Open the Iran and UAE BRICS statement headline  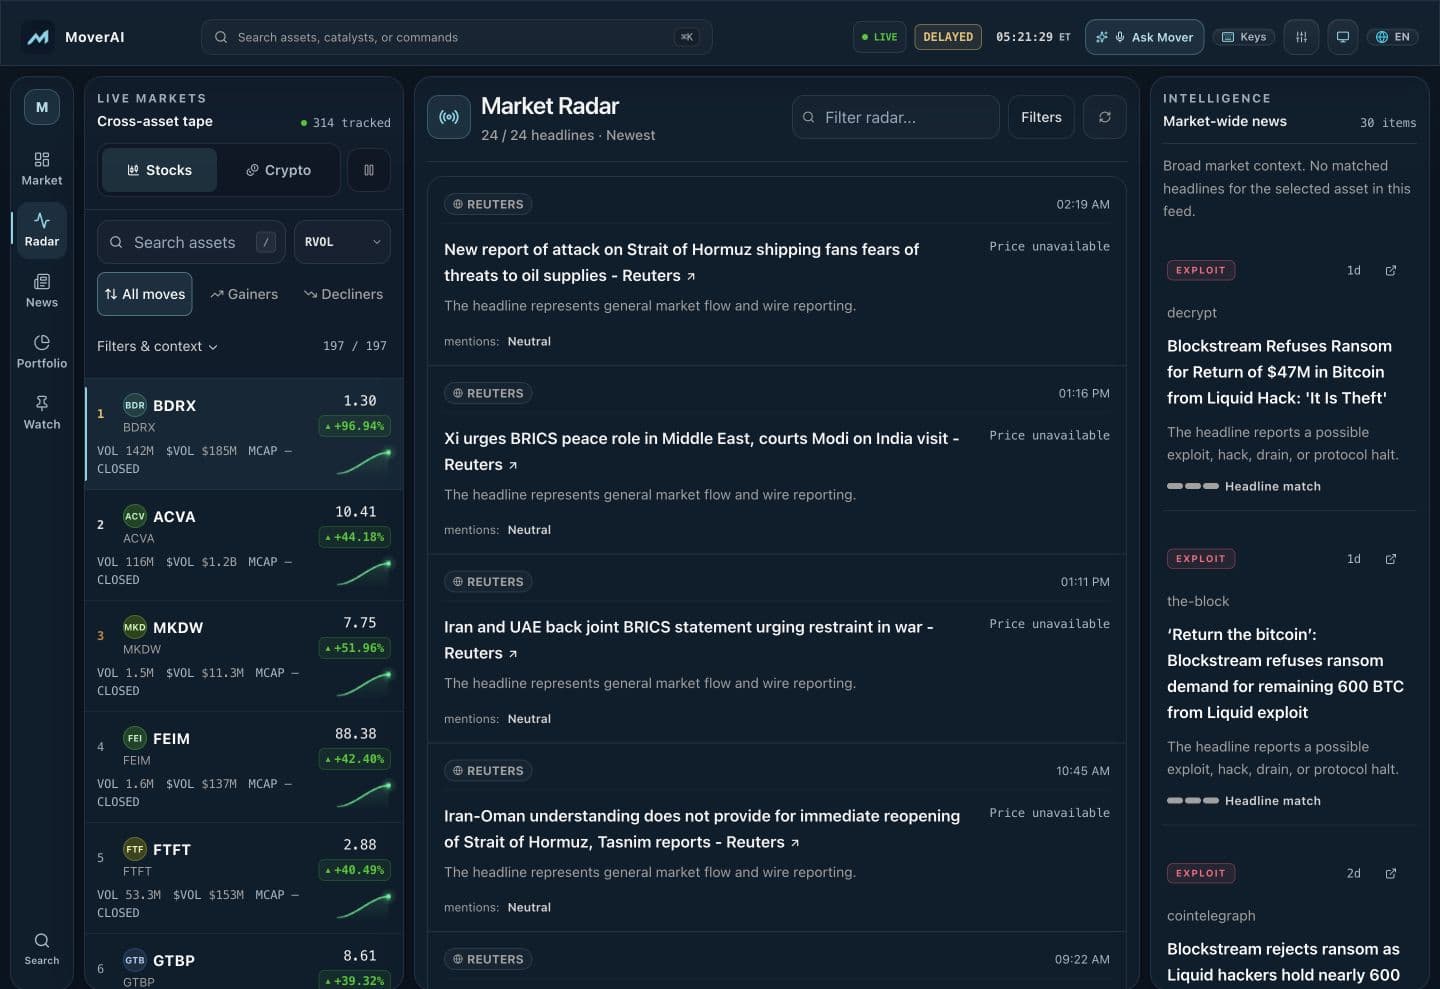click(x=688, y=640)
